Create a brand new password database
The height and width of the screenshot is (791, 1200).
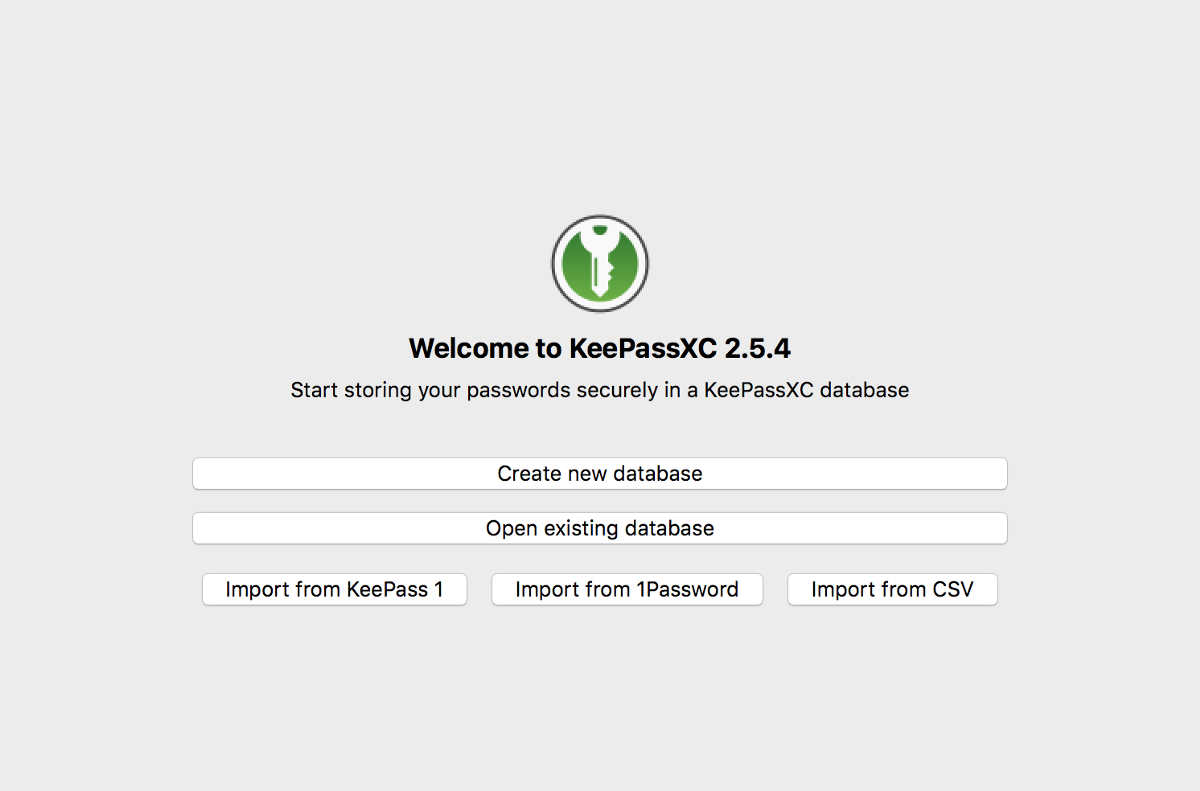600,473
